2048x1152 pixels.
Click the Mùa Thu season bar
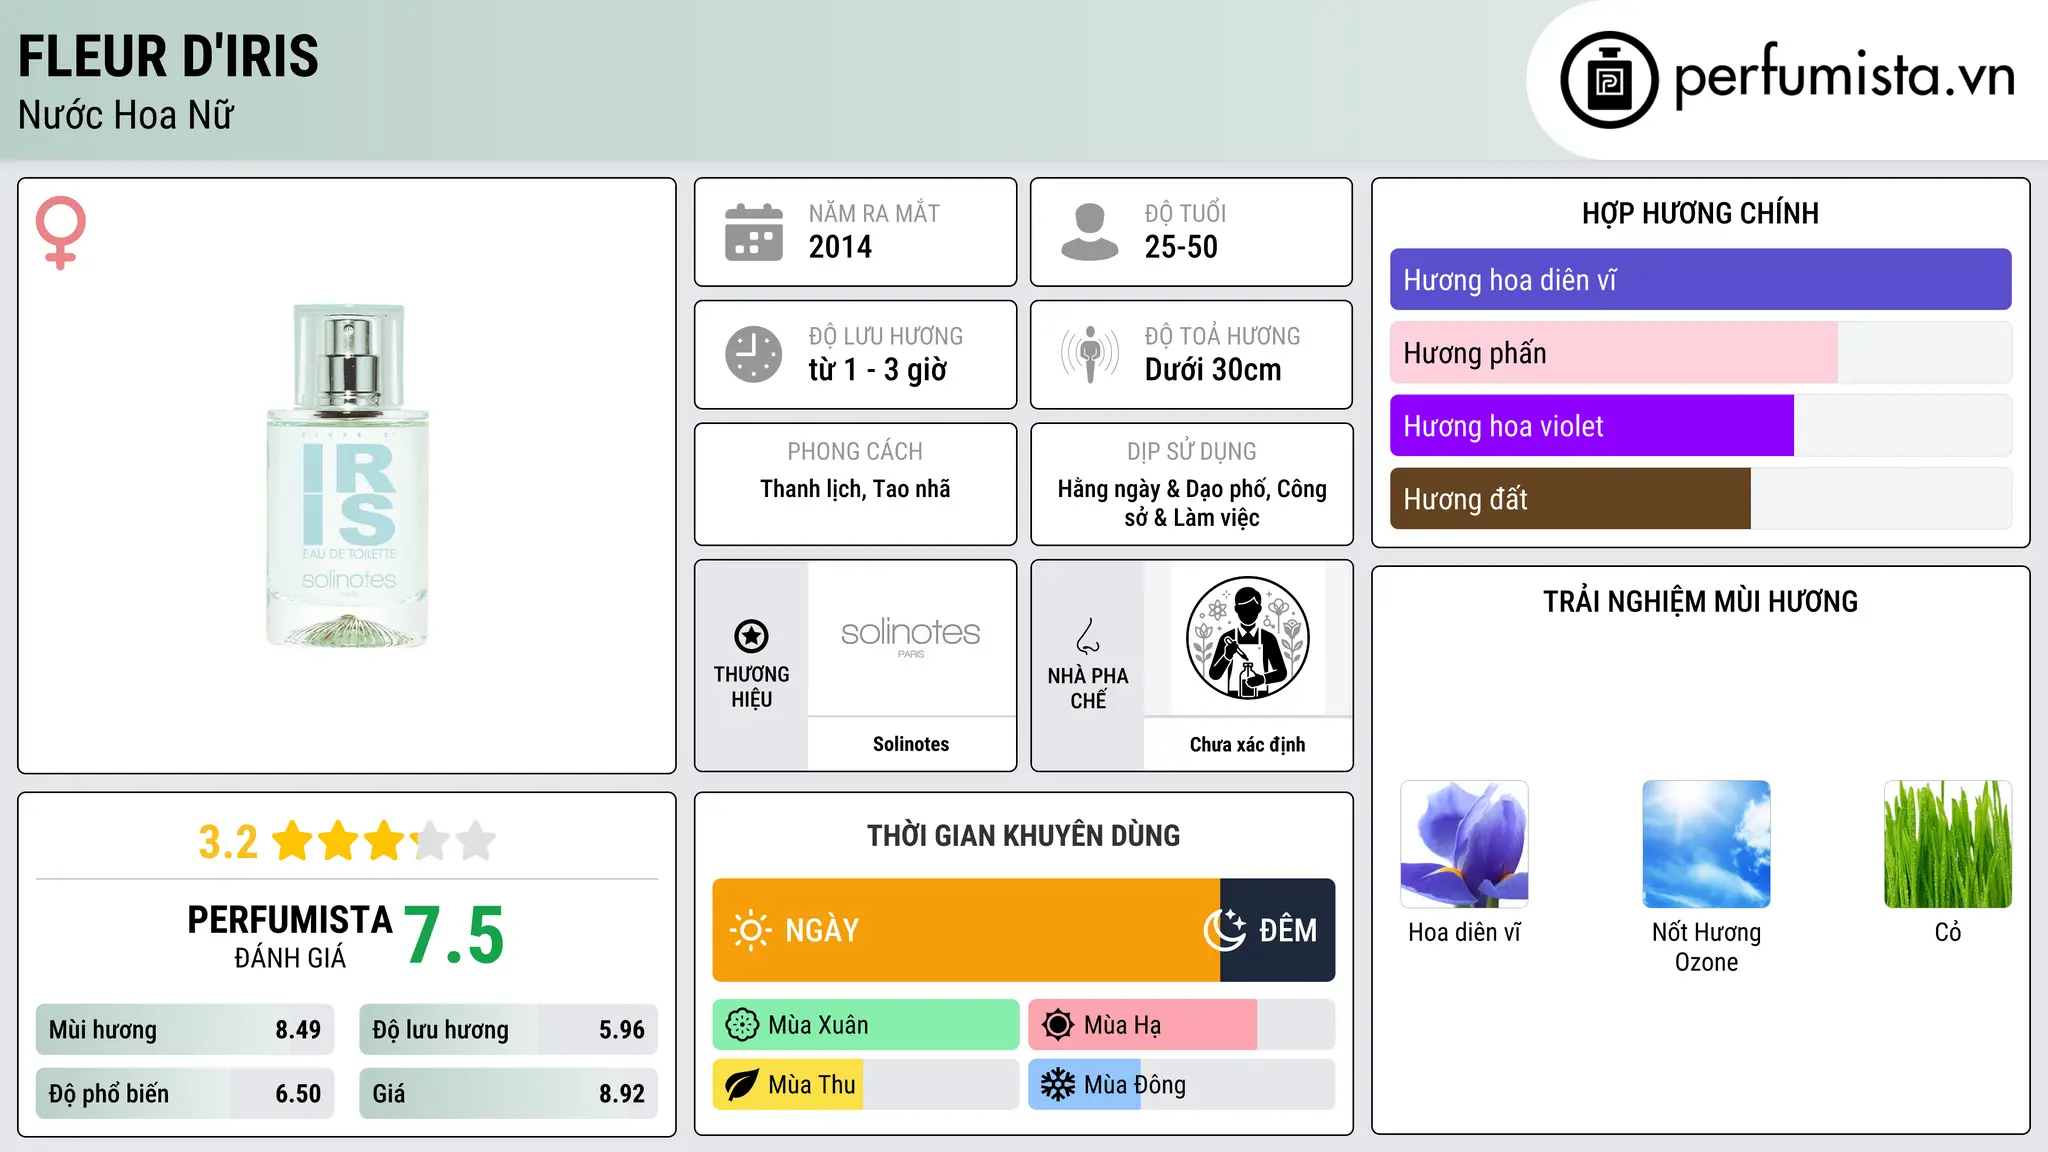click(x=866, y=1085)
